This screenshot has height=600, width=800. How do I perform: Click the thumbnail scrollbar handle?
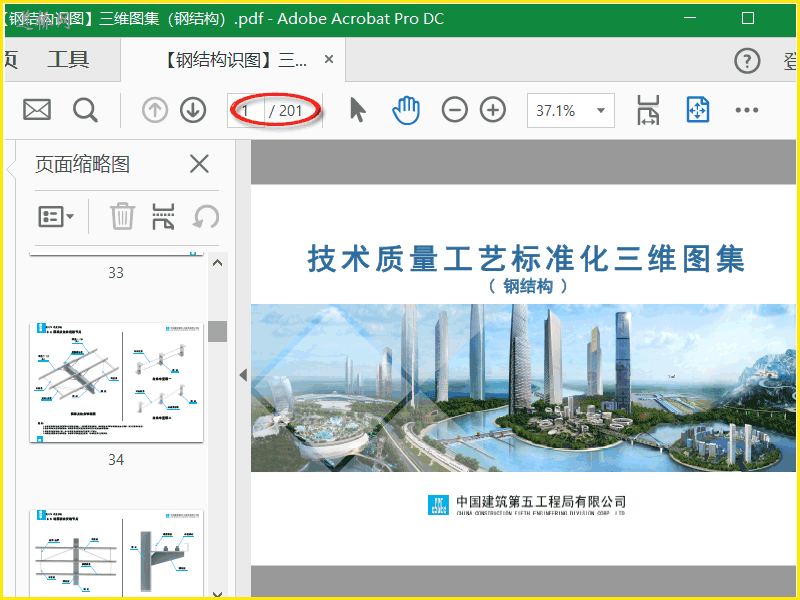(217, 332)
